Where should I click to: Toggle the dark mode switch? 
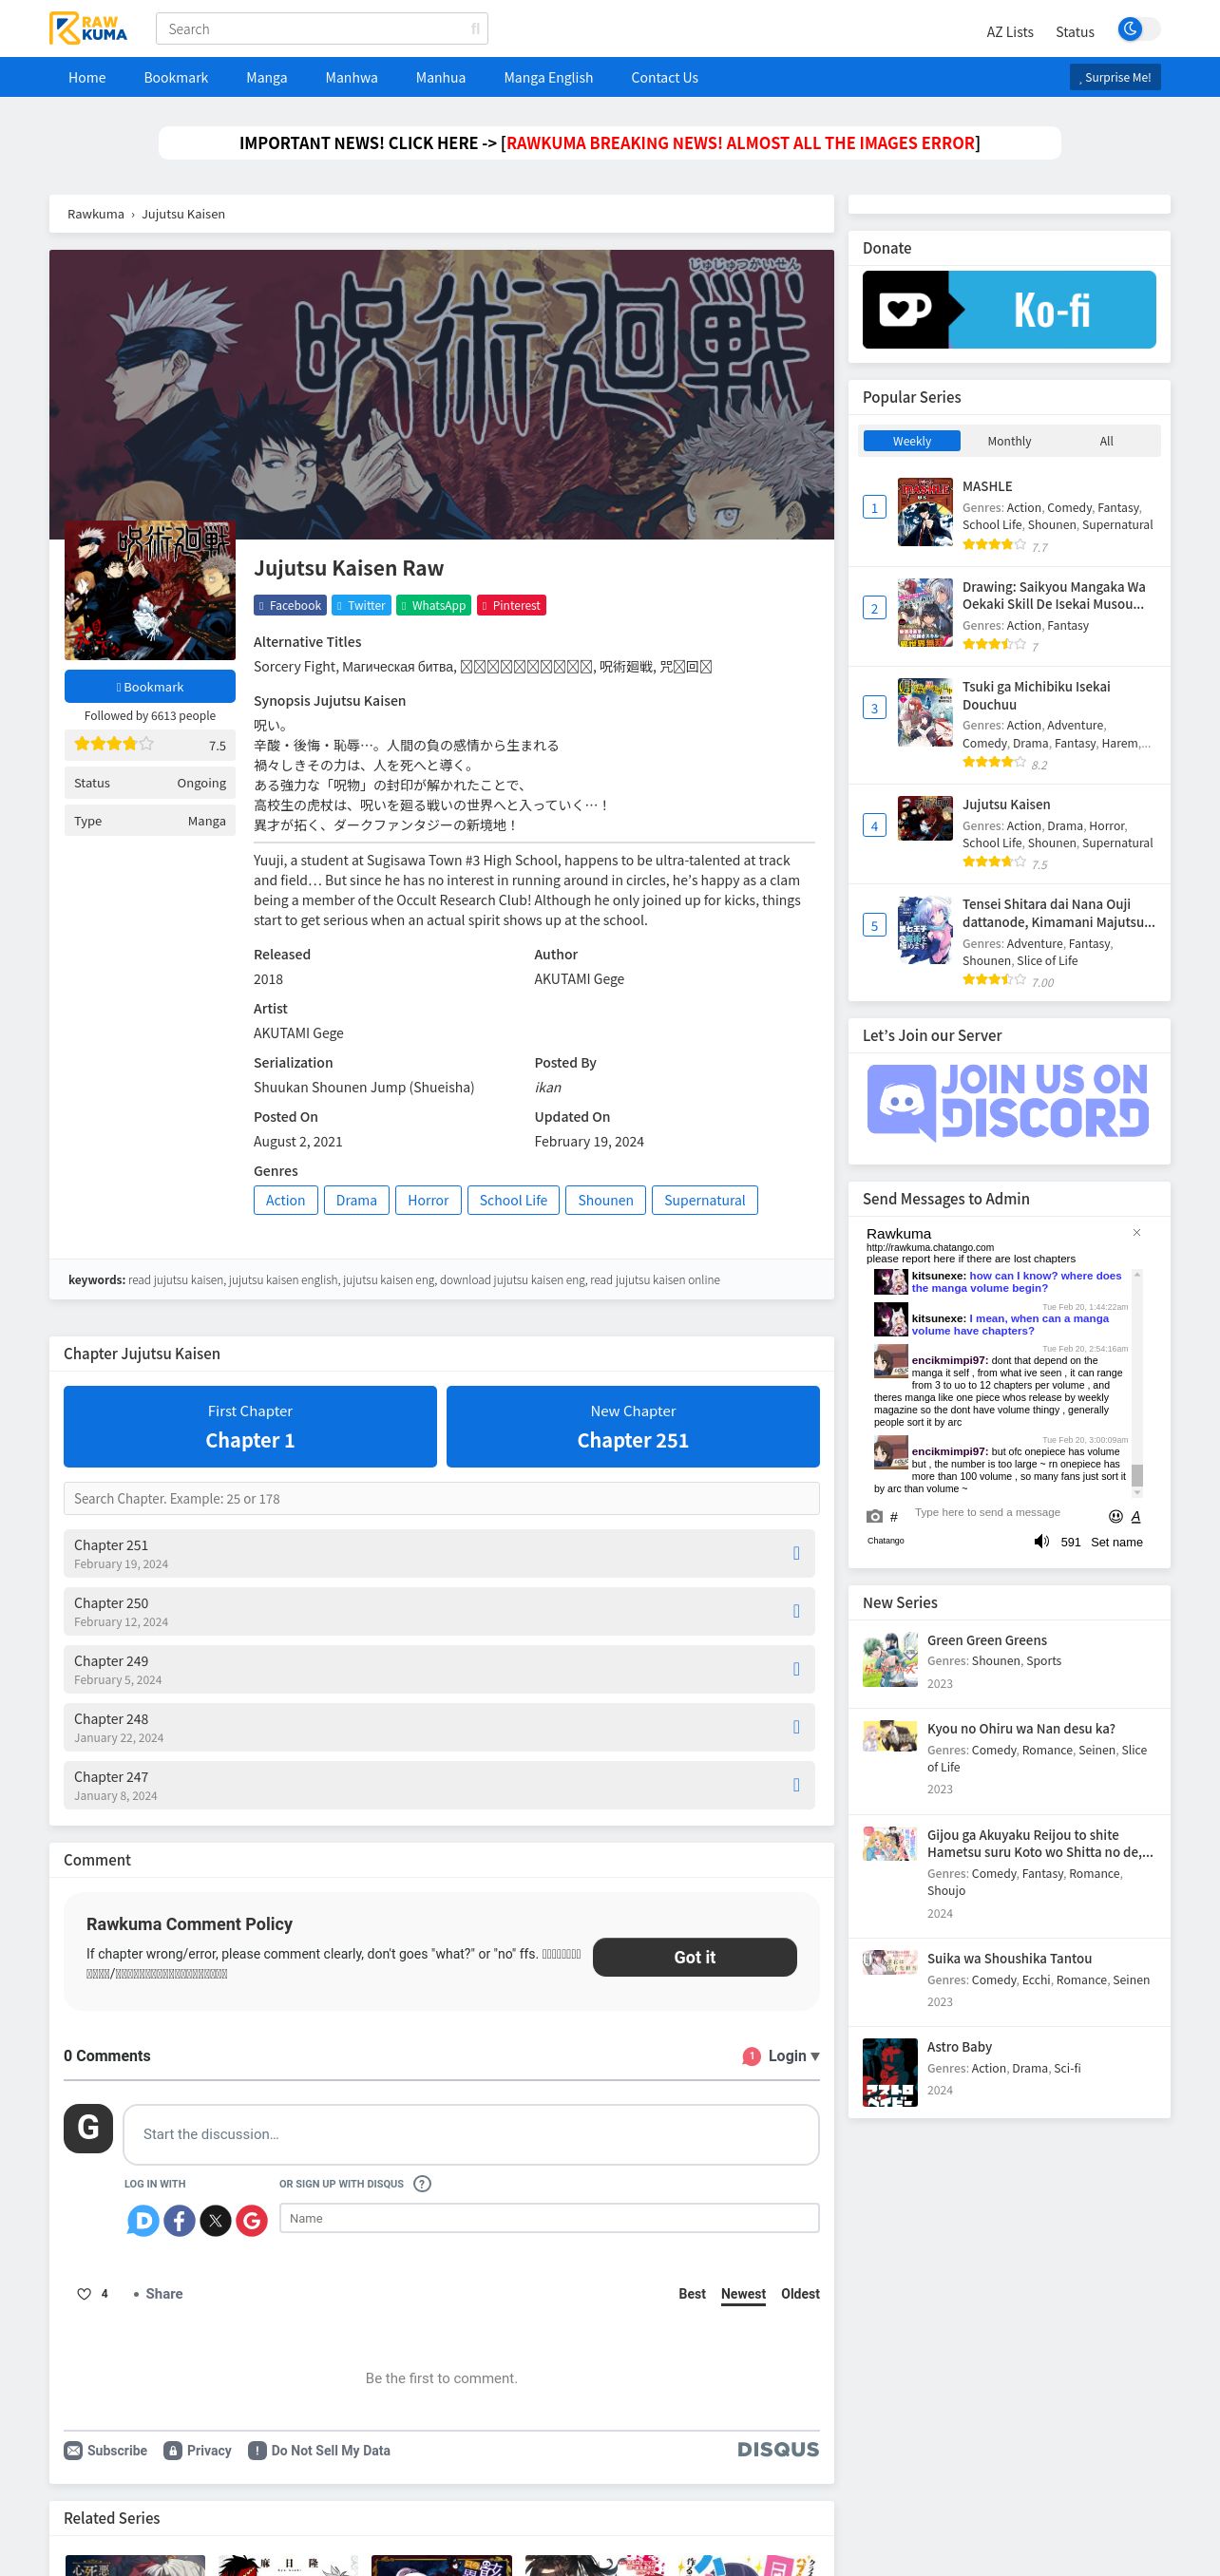coord(1139,29)
